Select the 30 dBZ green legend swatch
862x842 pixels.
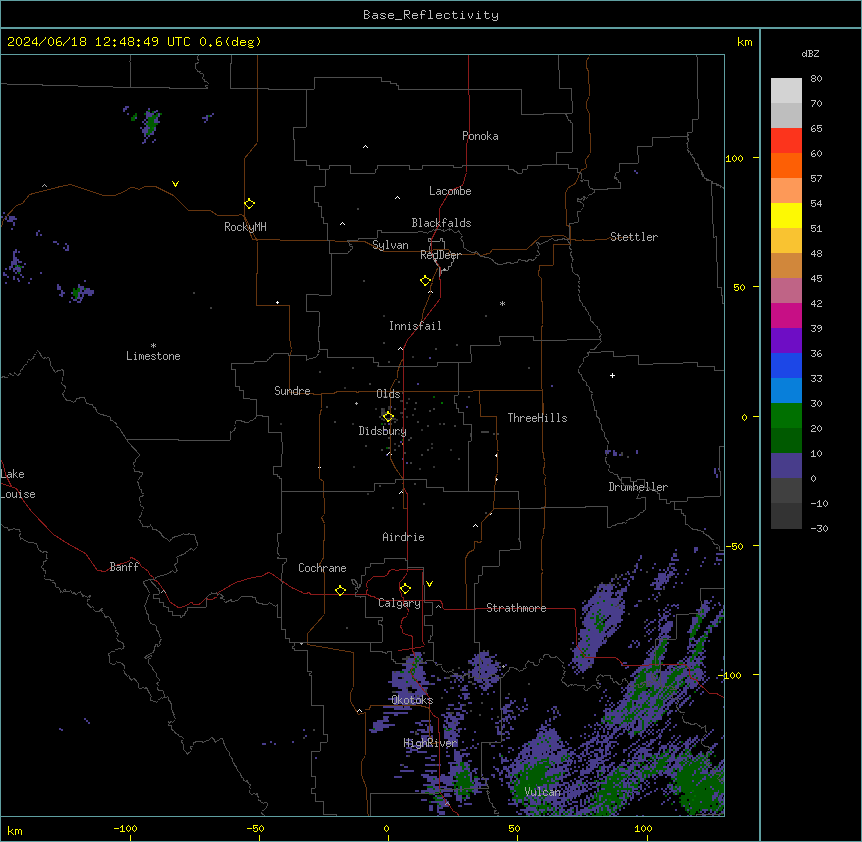pos(786,416)
